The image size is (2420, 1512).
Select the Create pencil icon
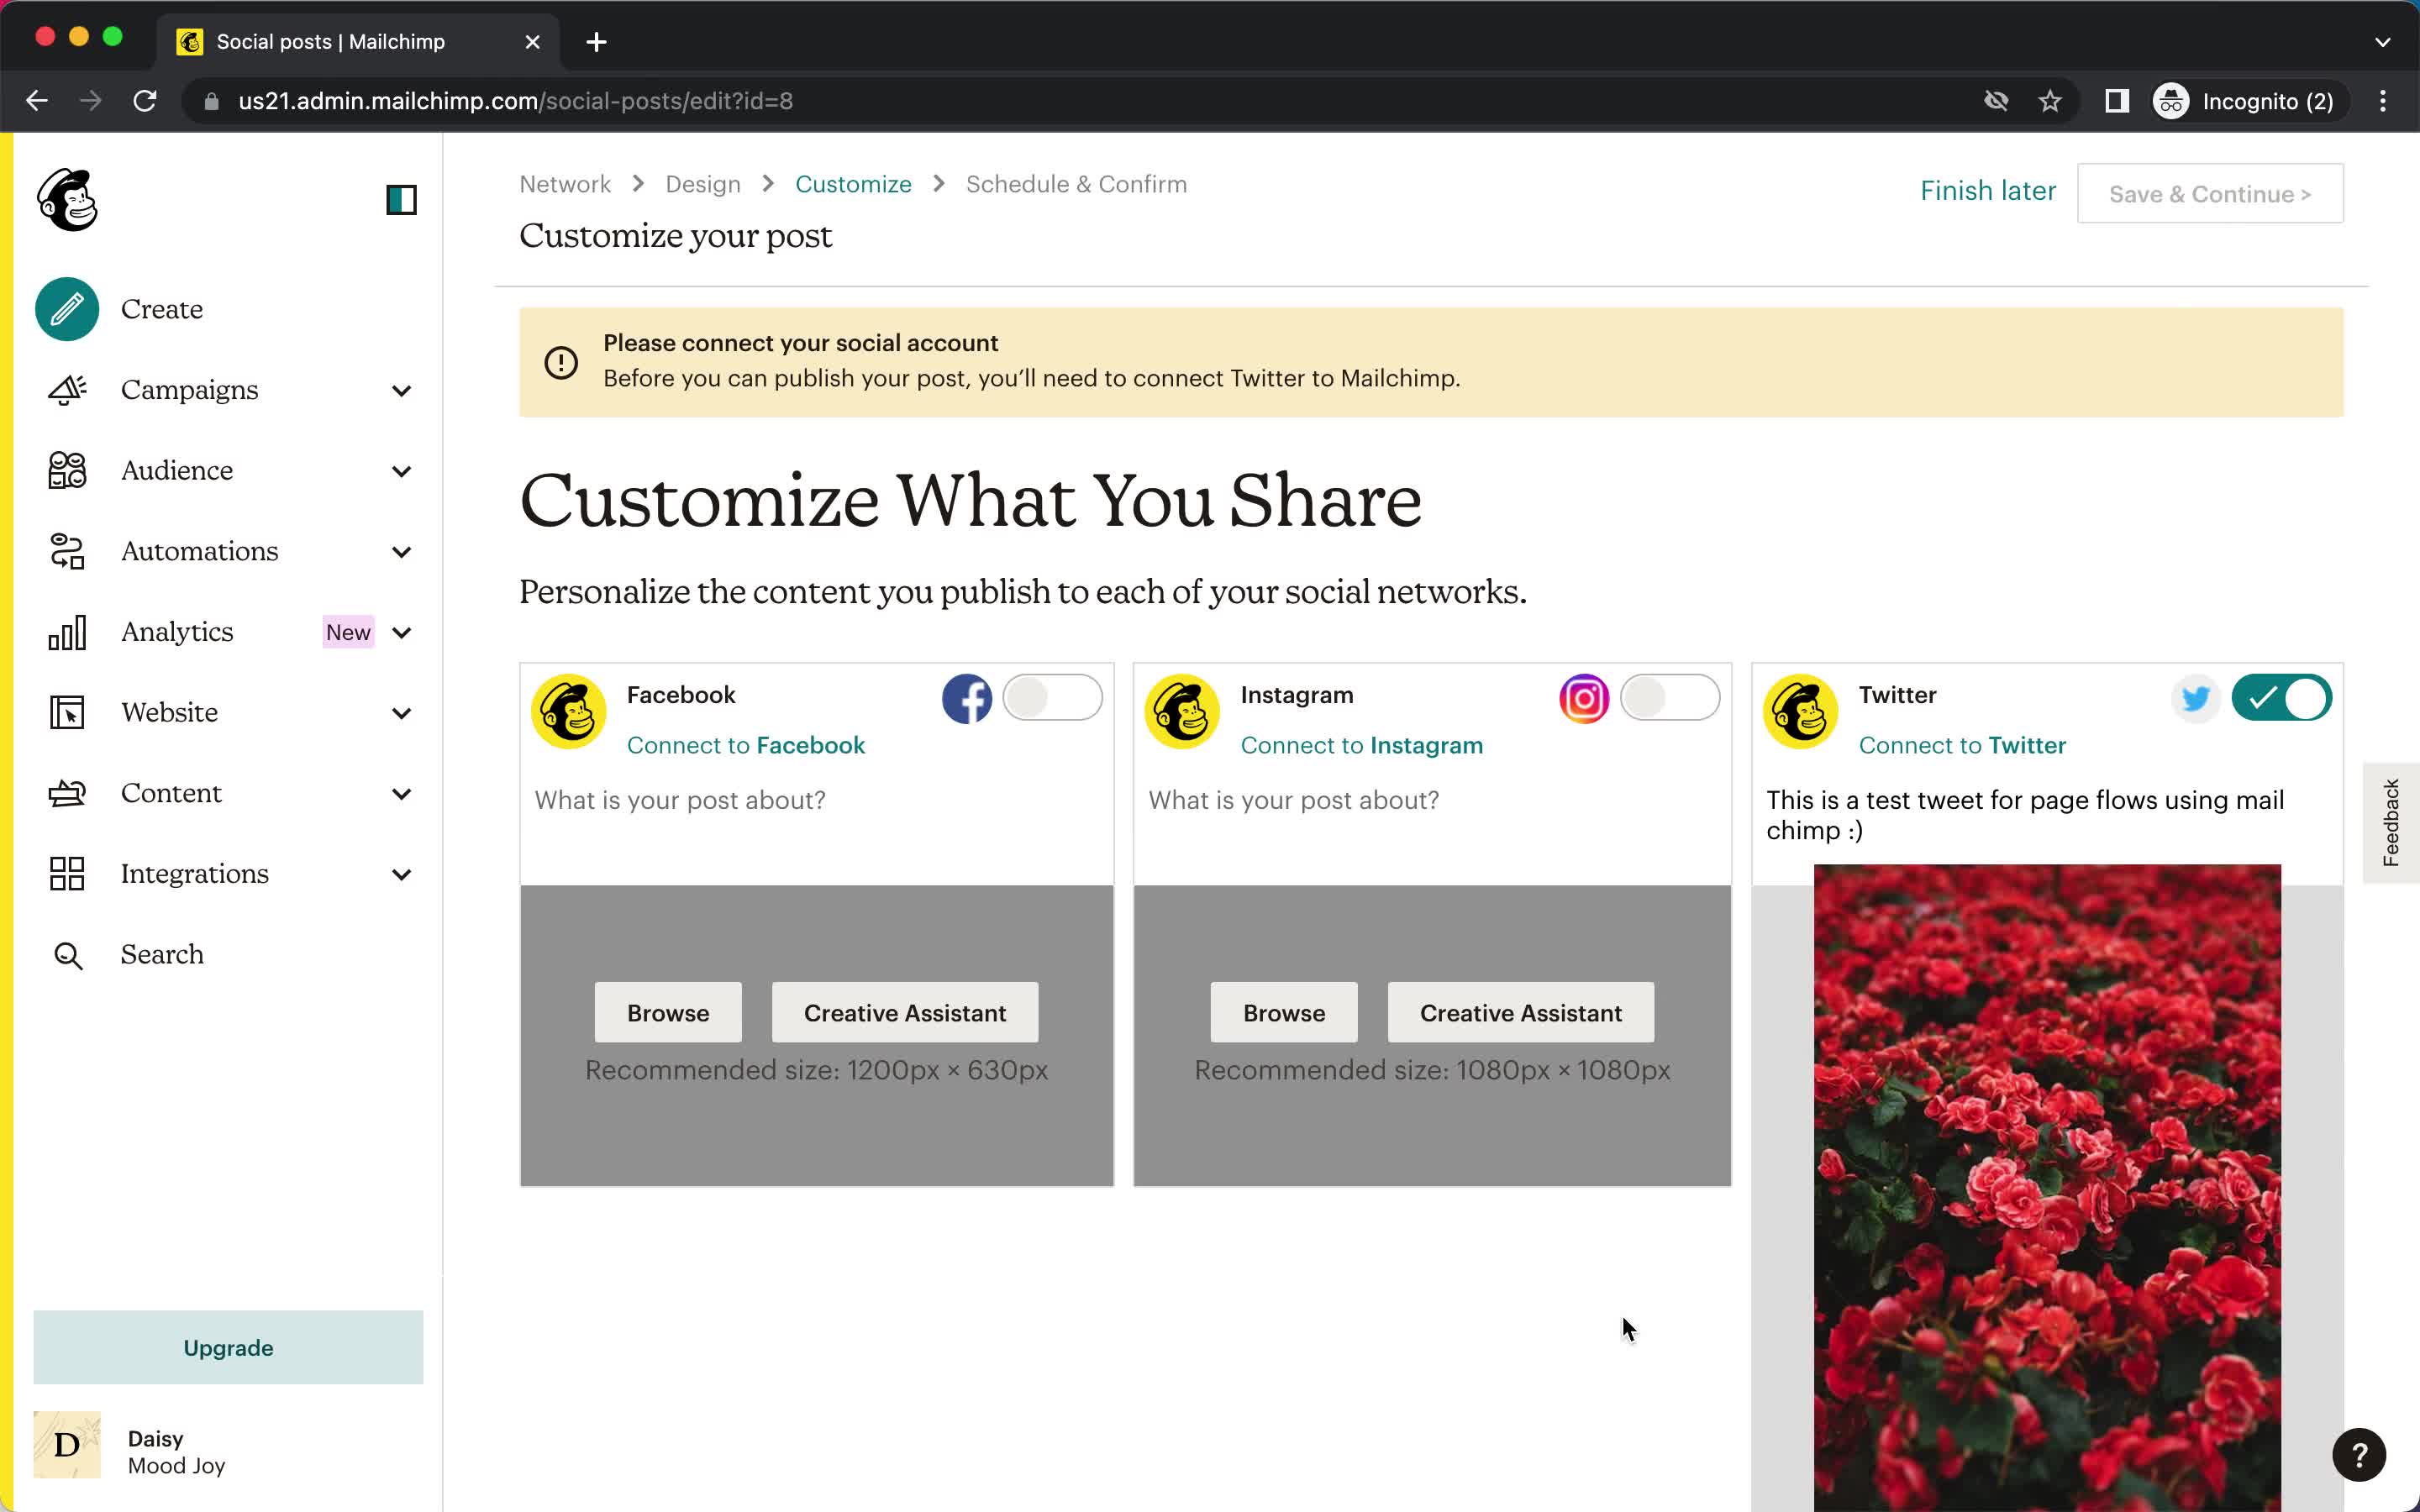tap(68, 308)
